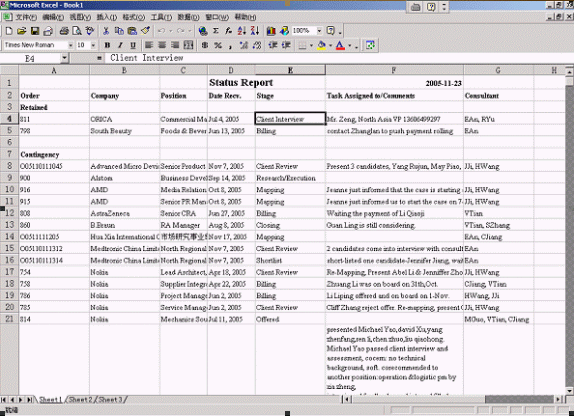Click the Undo arrow
The height and width of the screenshot is (416, 574).
pyautogui.click(x=161, y=31)
